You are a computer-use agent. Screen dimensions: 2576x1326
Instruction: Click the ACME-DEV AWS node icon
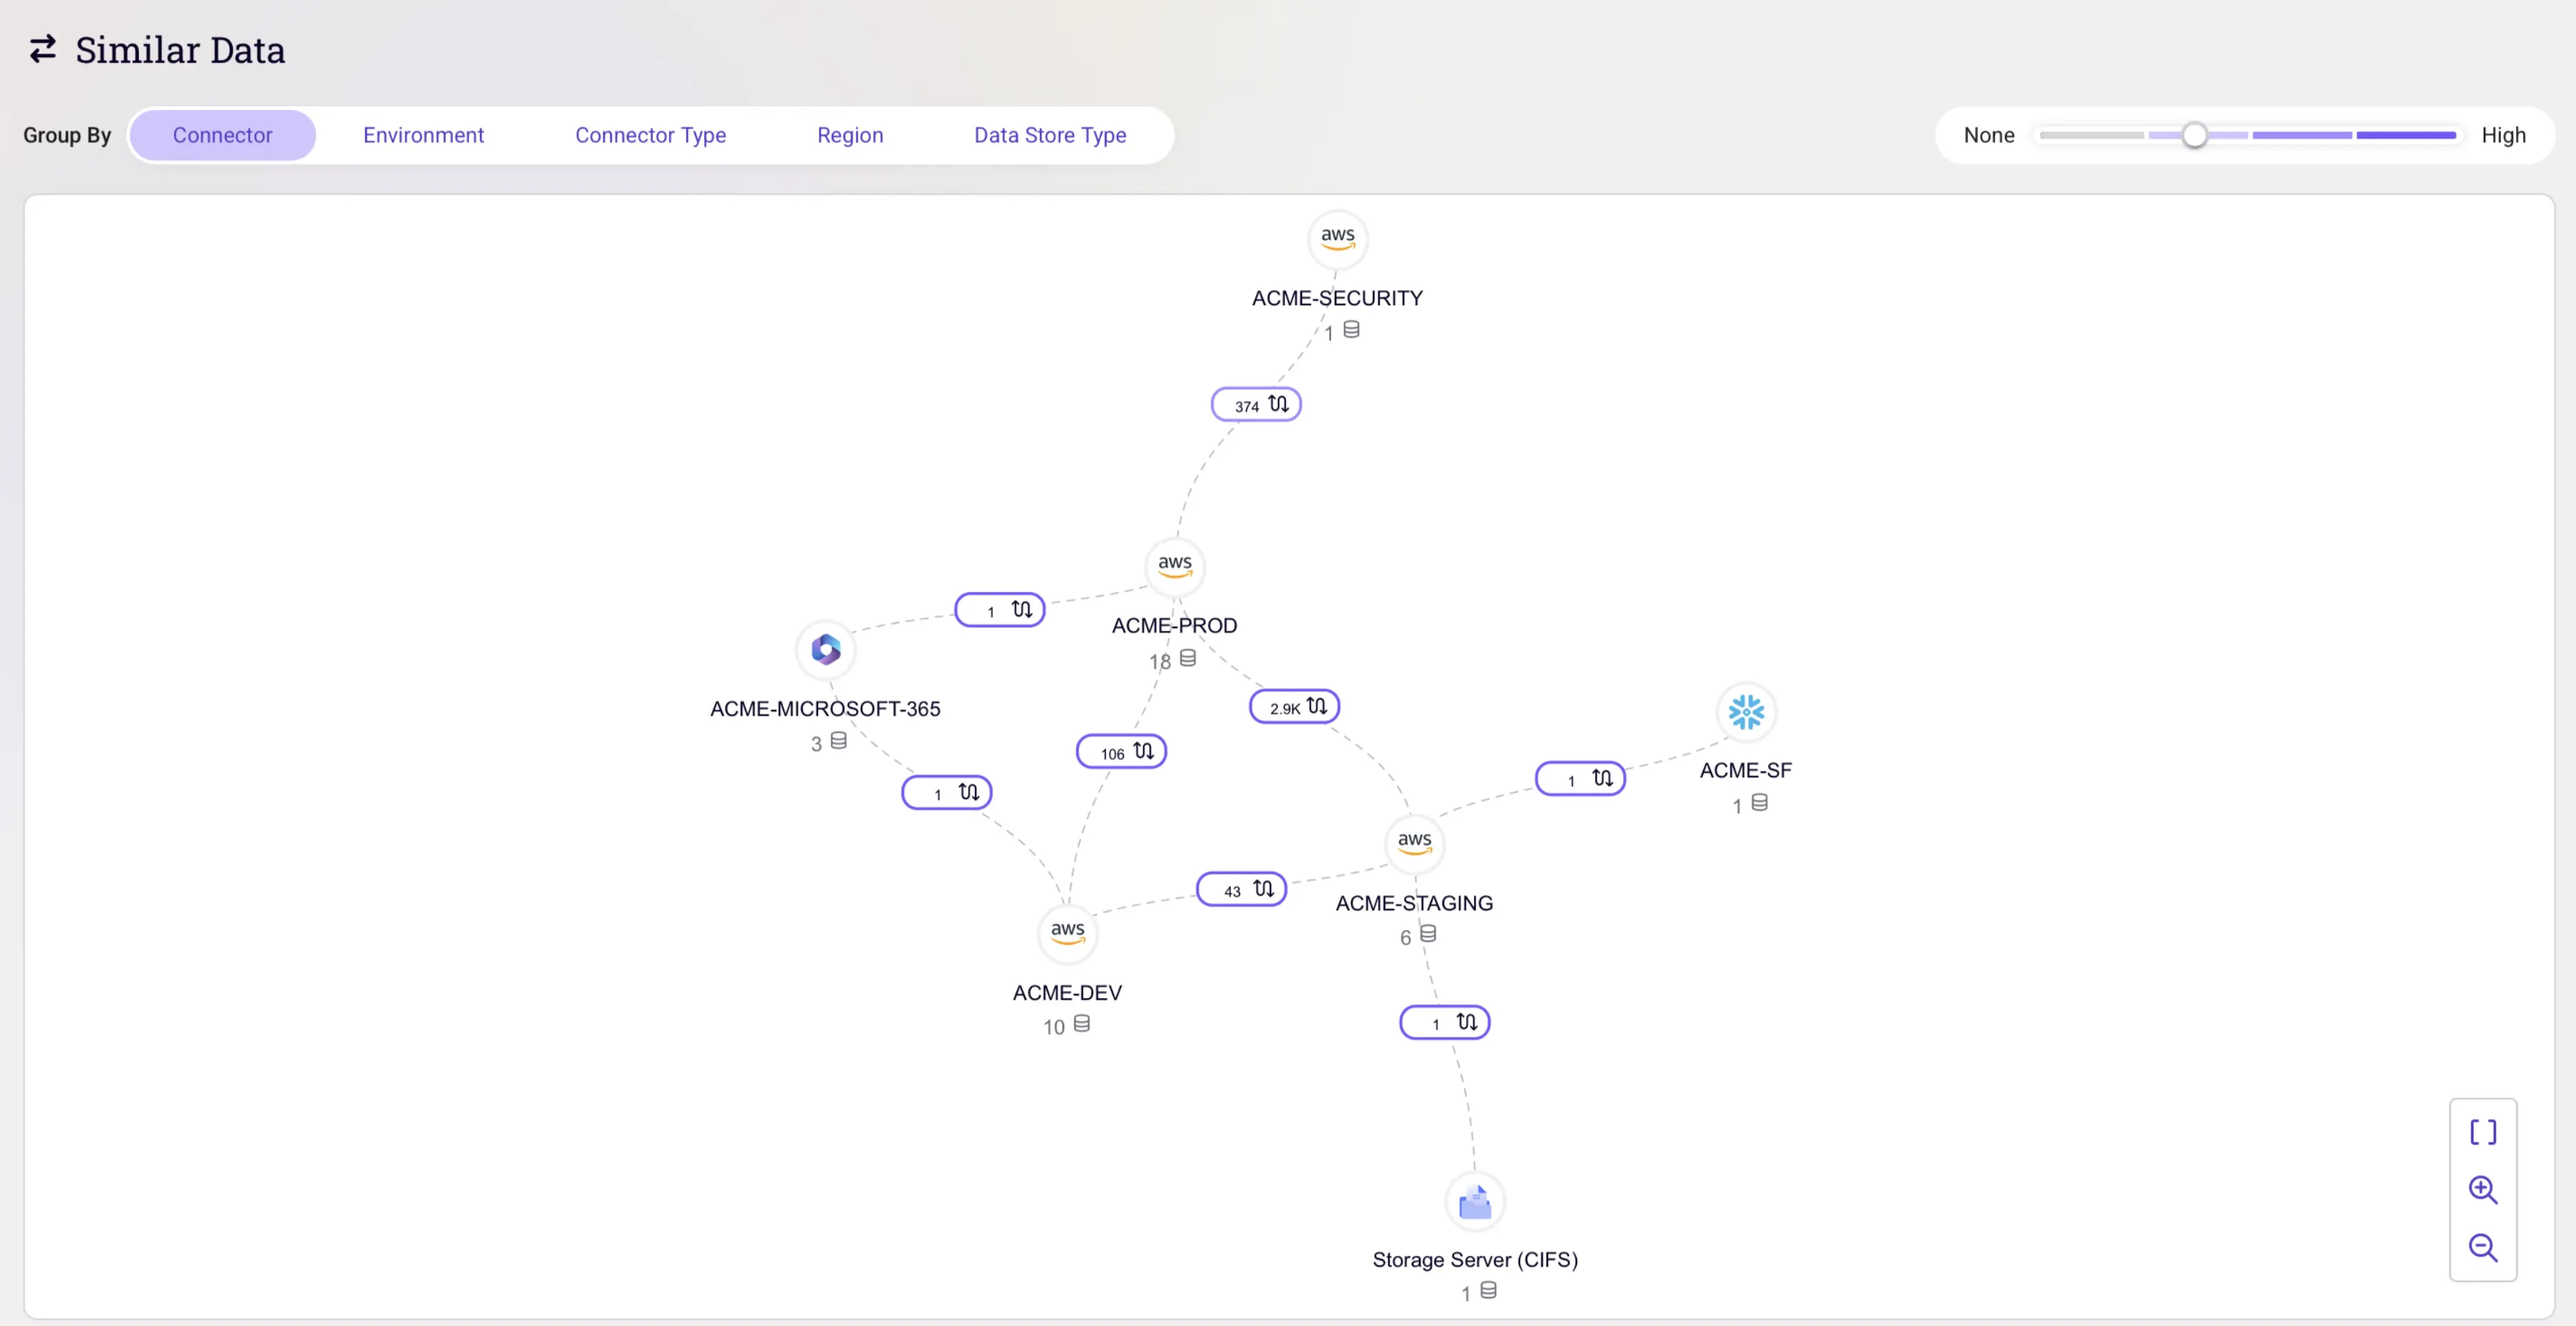pos(1067,932)
